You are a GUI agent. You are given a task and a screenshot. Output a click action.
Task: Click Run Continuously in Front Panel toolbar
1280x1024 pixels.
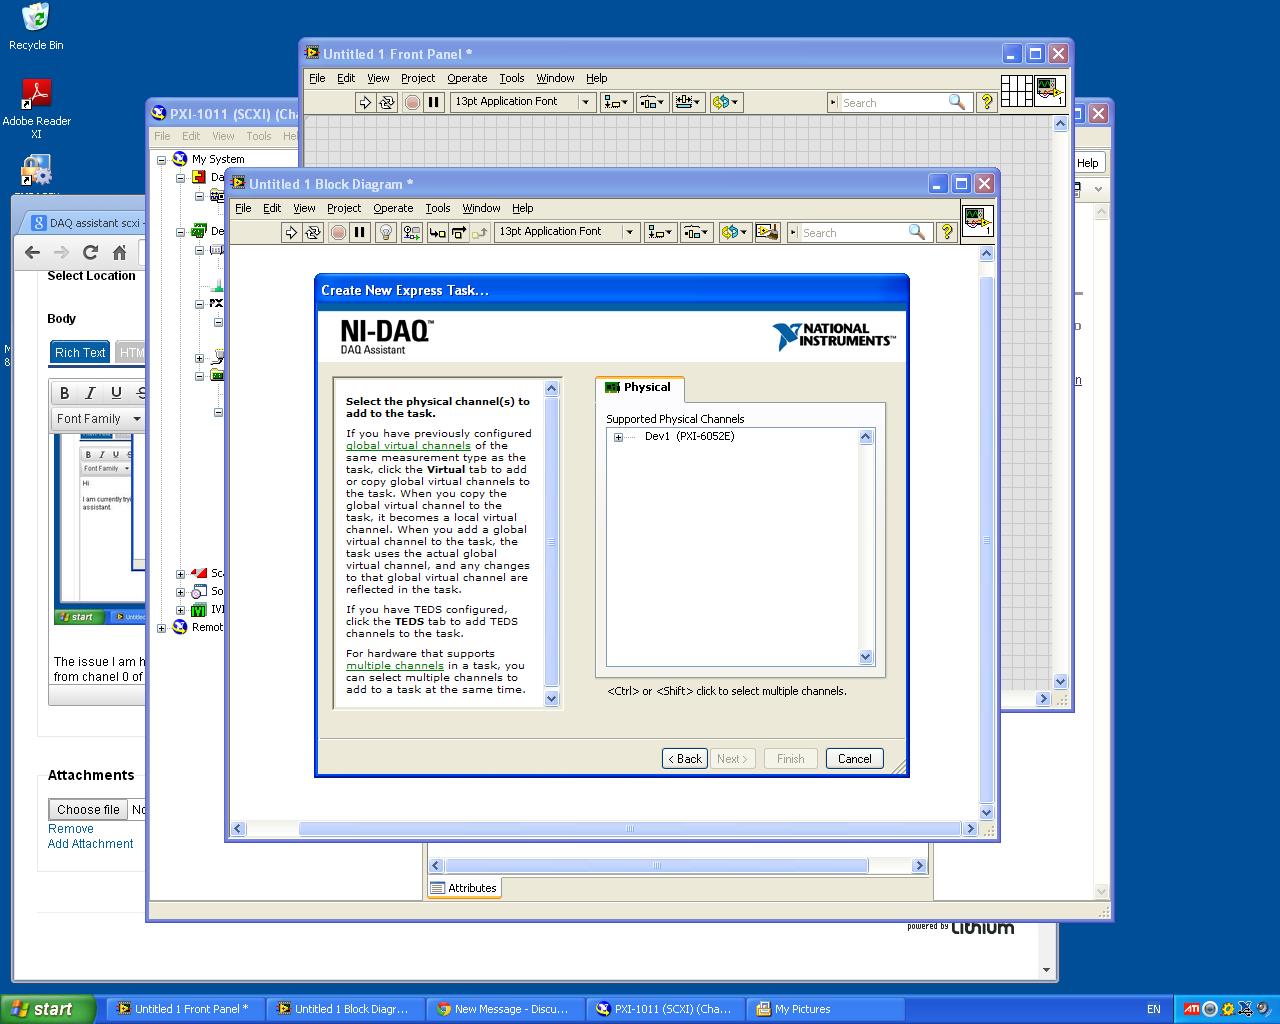(x=387, y=102)
